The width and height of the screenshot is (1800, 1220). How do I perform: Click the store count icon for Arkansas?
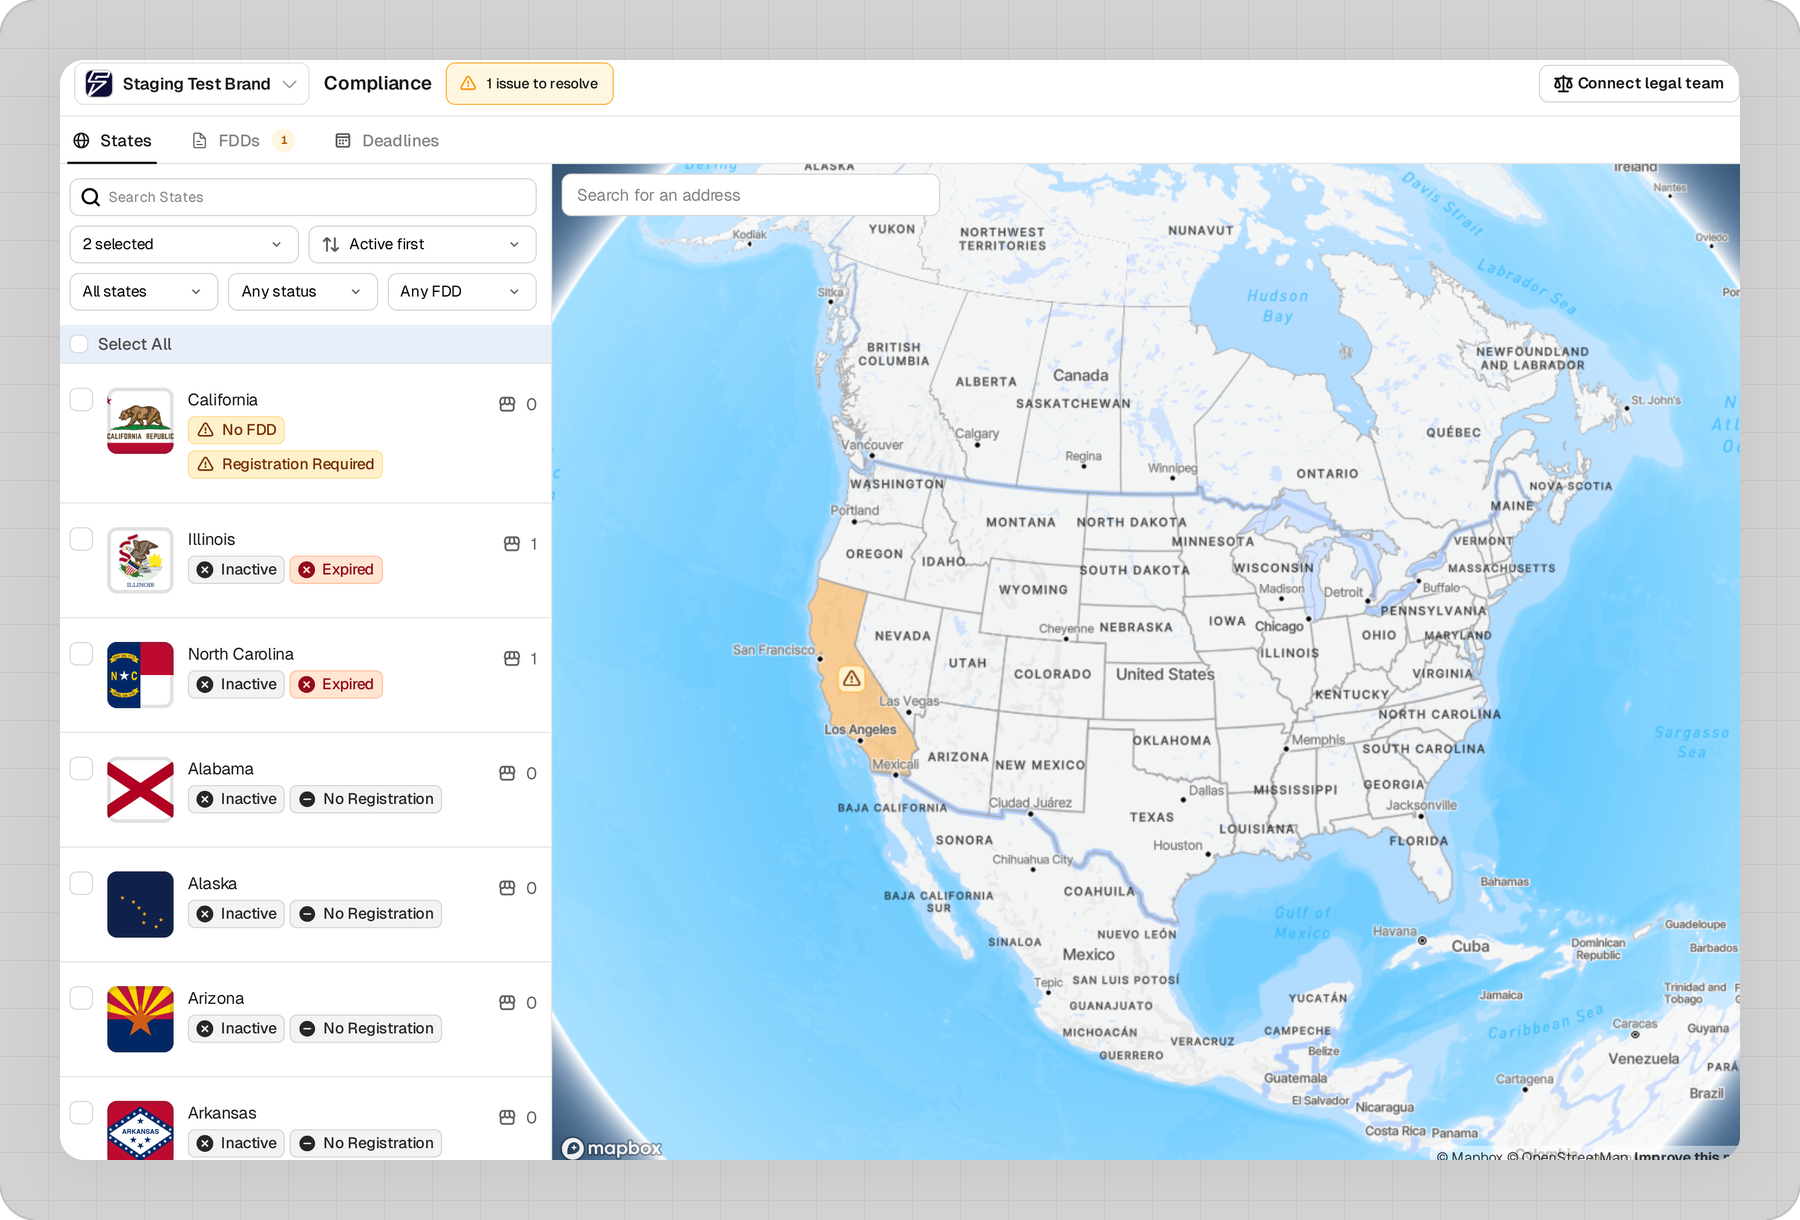507,1117
